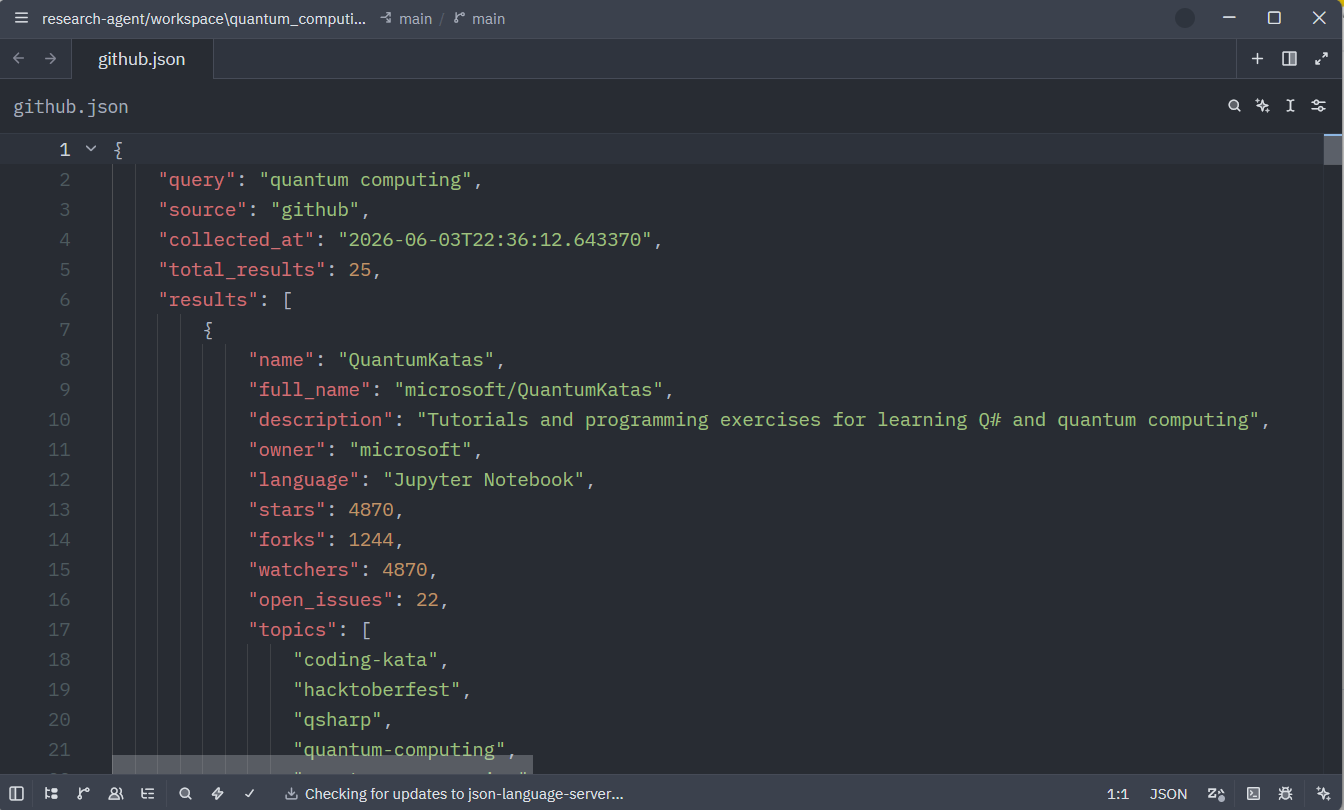Click the timestamp "2026-06-03T22:36:12.643370"
Image resolution: width=1344 pixels, height=810 pixels.
pyautogui.click(x=495, y=240)
